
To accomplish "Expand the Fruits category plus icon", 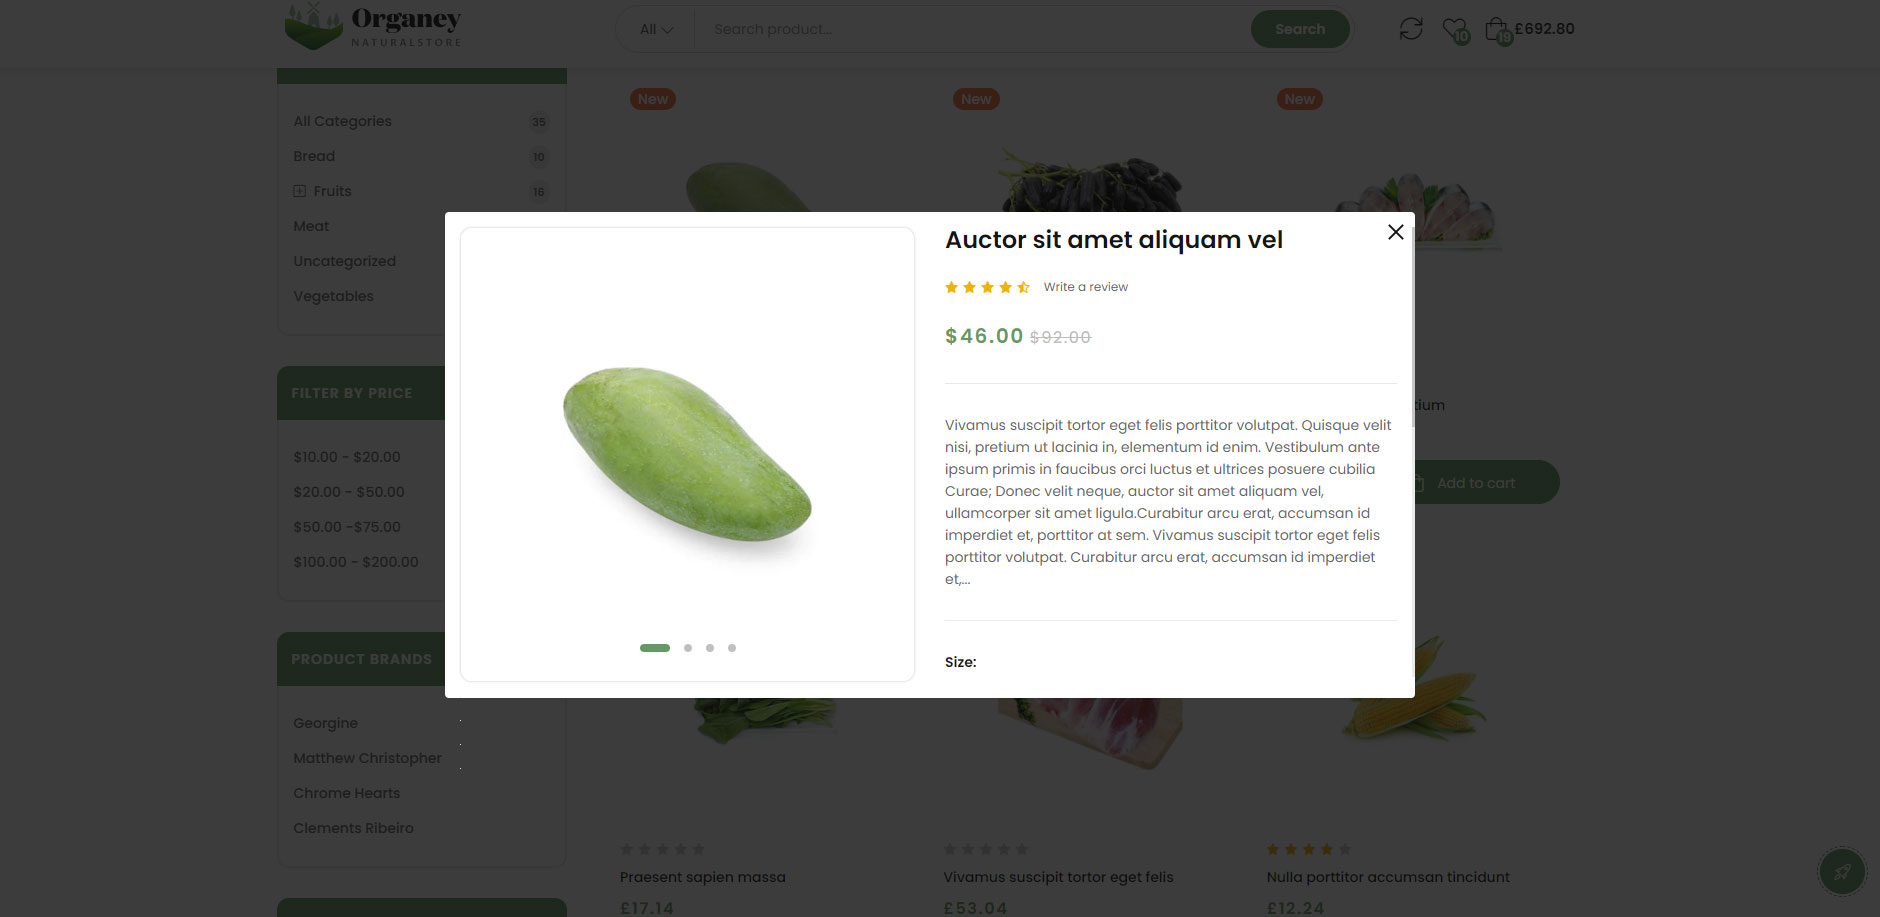I will pyautogui.click(x=299, y=191).
